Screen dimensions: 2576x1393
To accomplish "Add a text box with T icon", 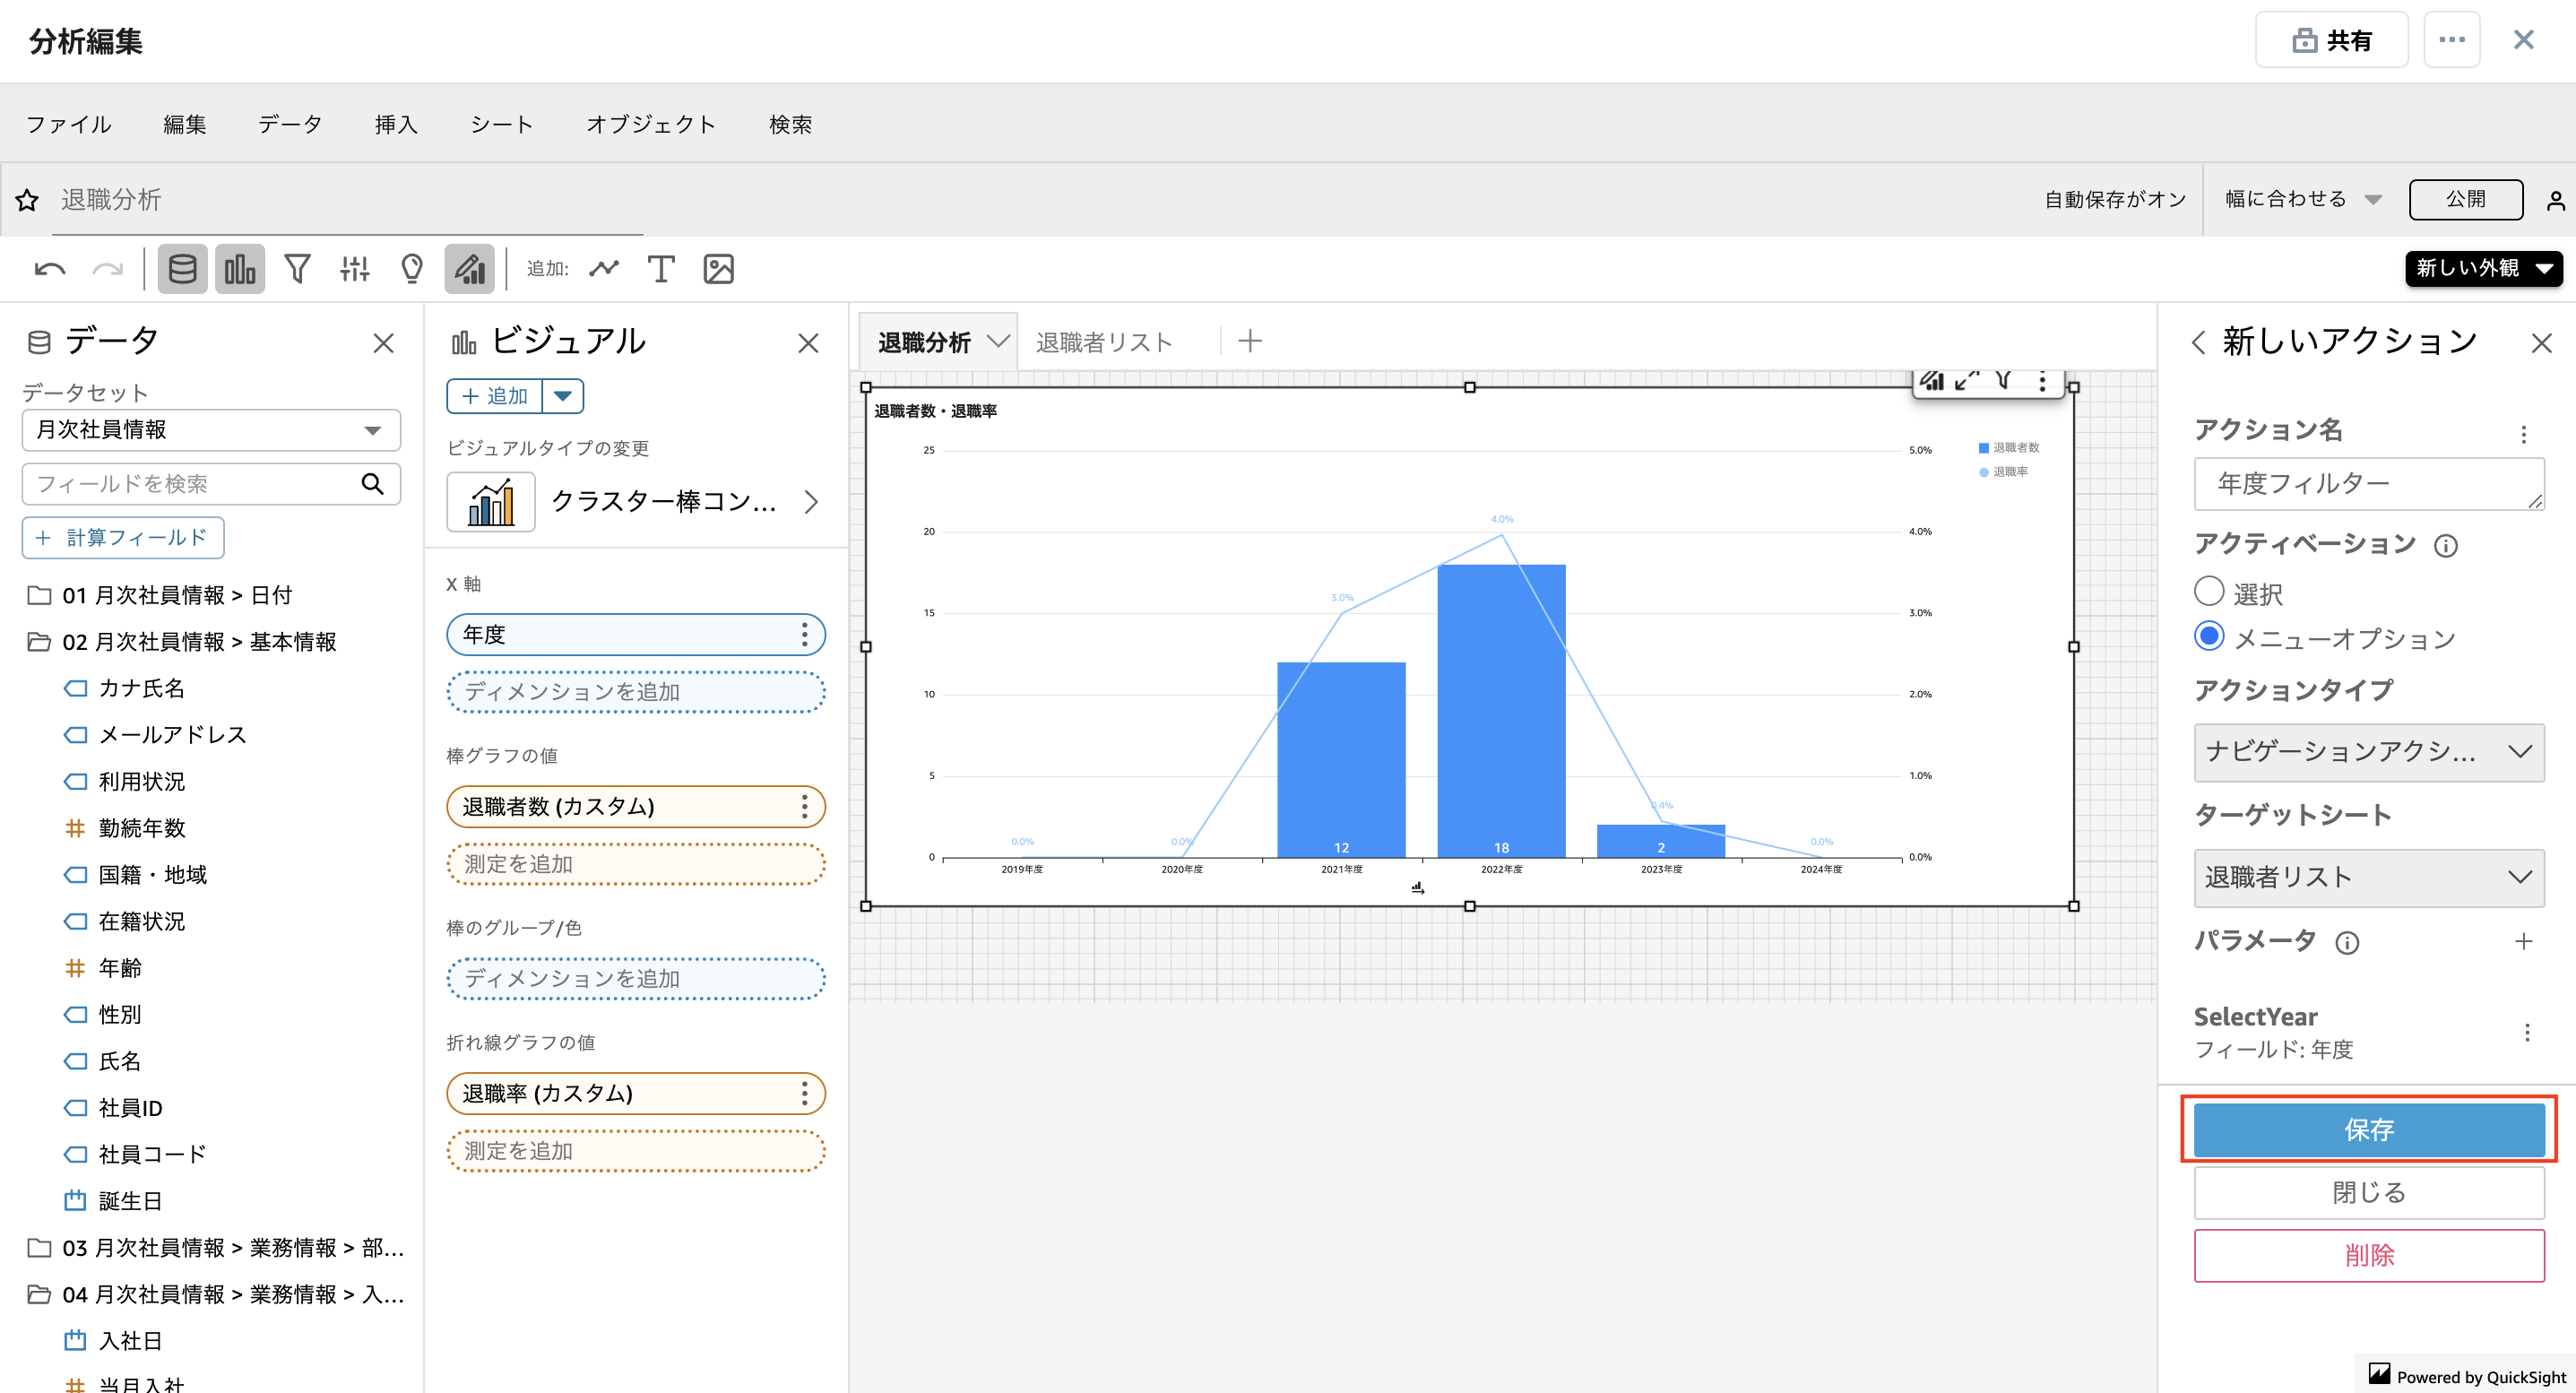I will coord(661,269).
